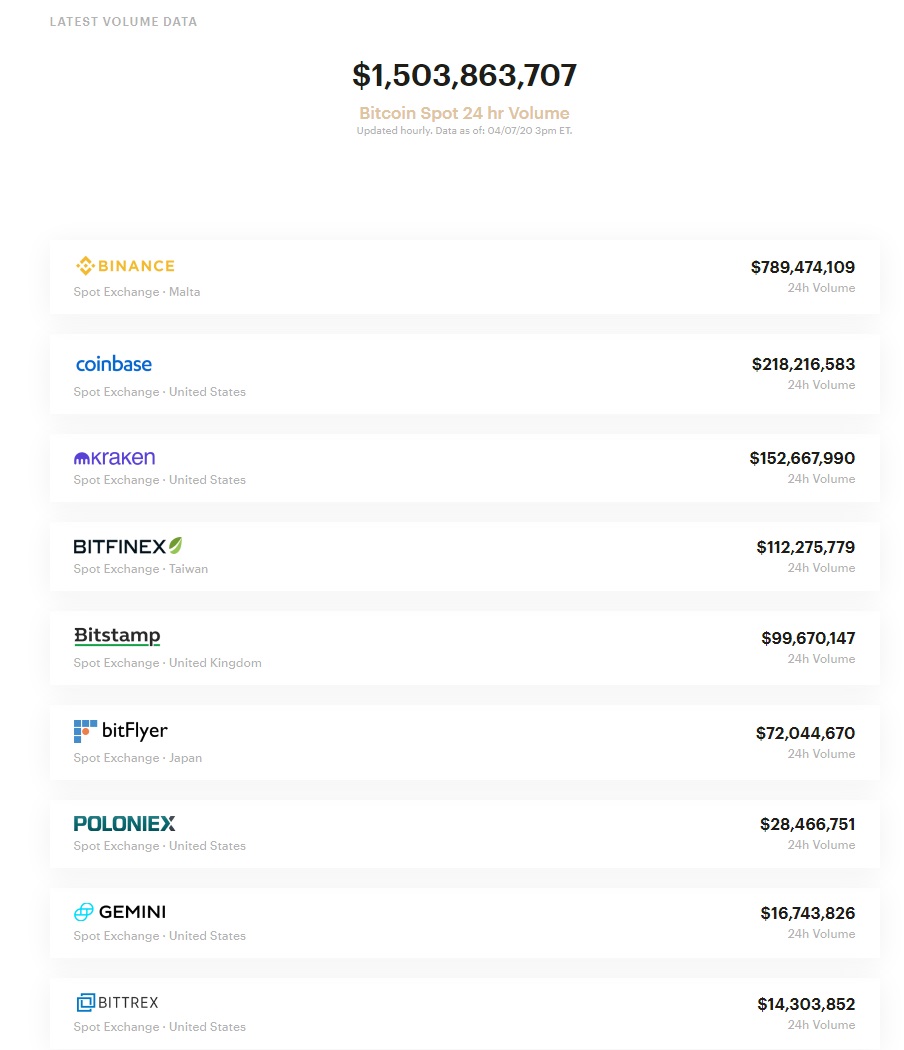Click the Coinbase logo
Image resolution: width=904 pixels, height=1050 pixels.
[x=113, y=364]
